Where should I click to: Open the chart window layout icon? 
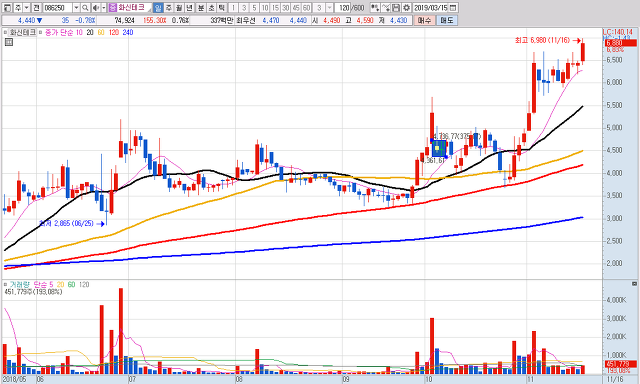pyautogui.click(x=7, y=8)
